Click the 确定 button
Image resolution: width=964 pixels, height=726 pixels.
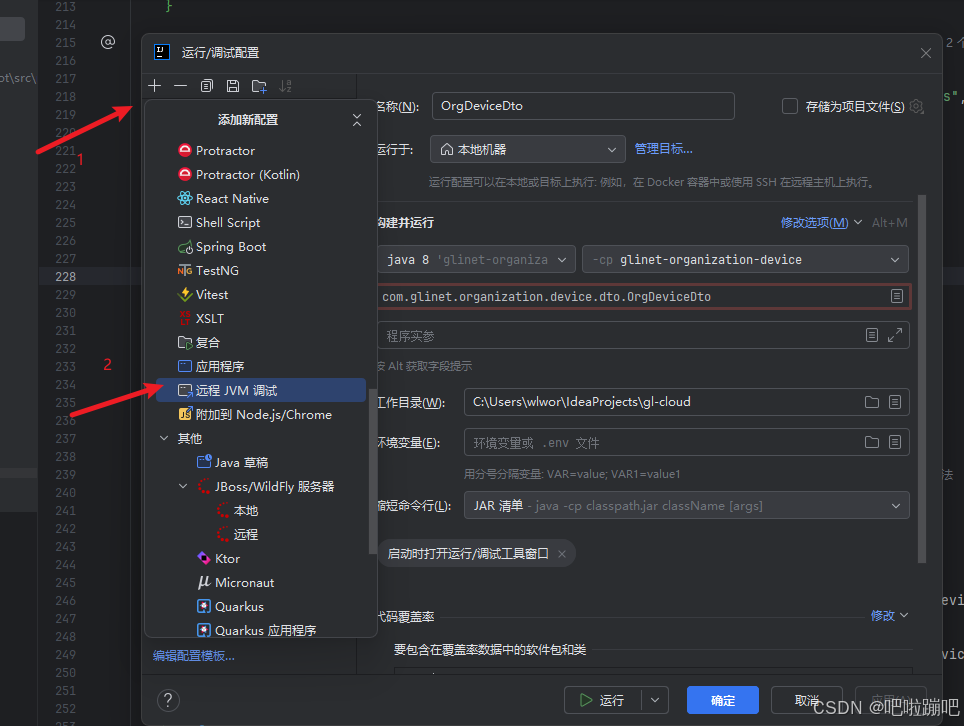[723, 700]
